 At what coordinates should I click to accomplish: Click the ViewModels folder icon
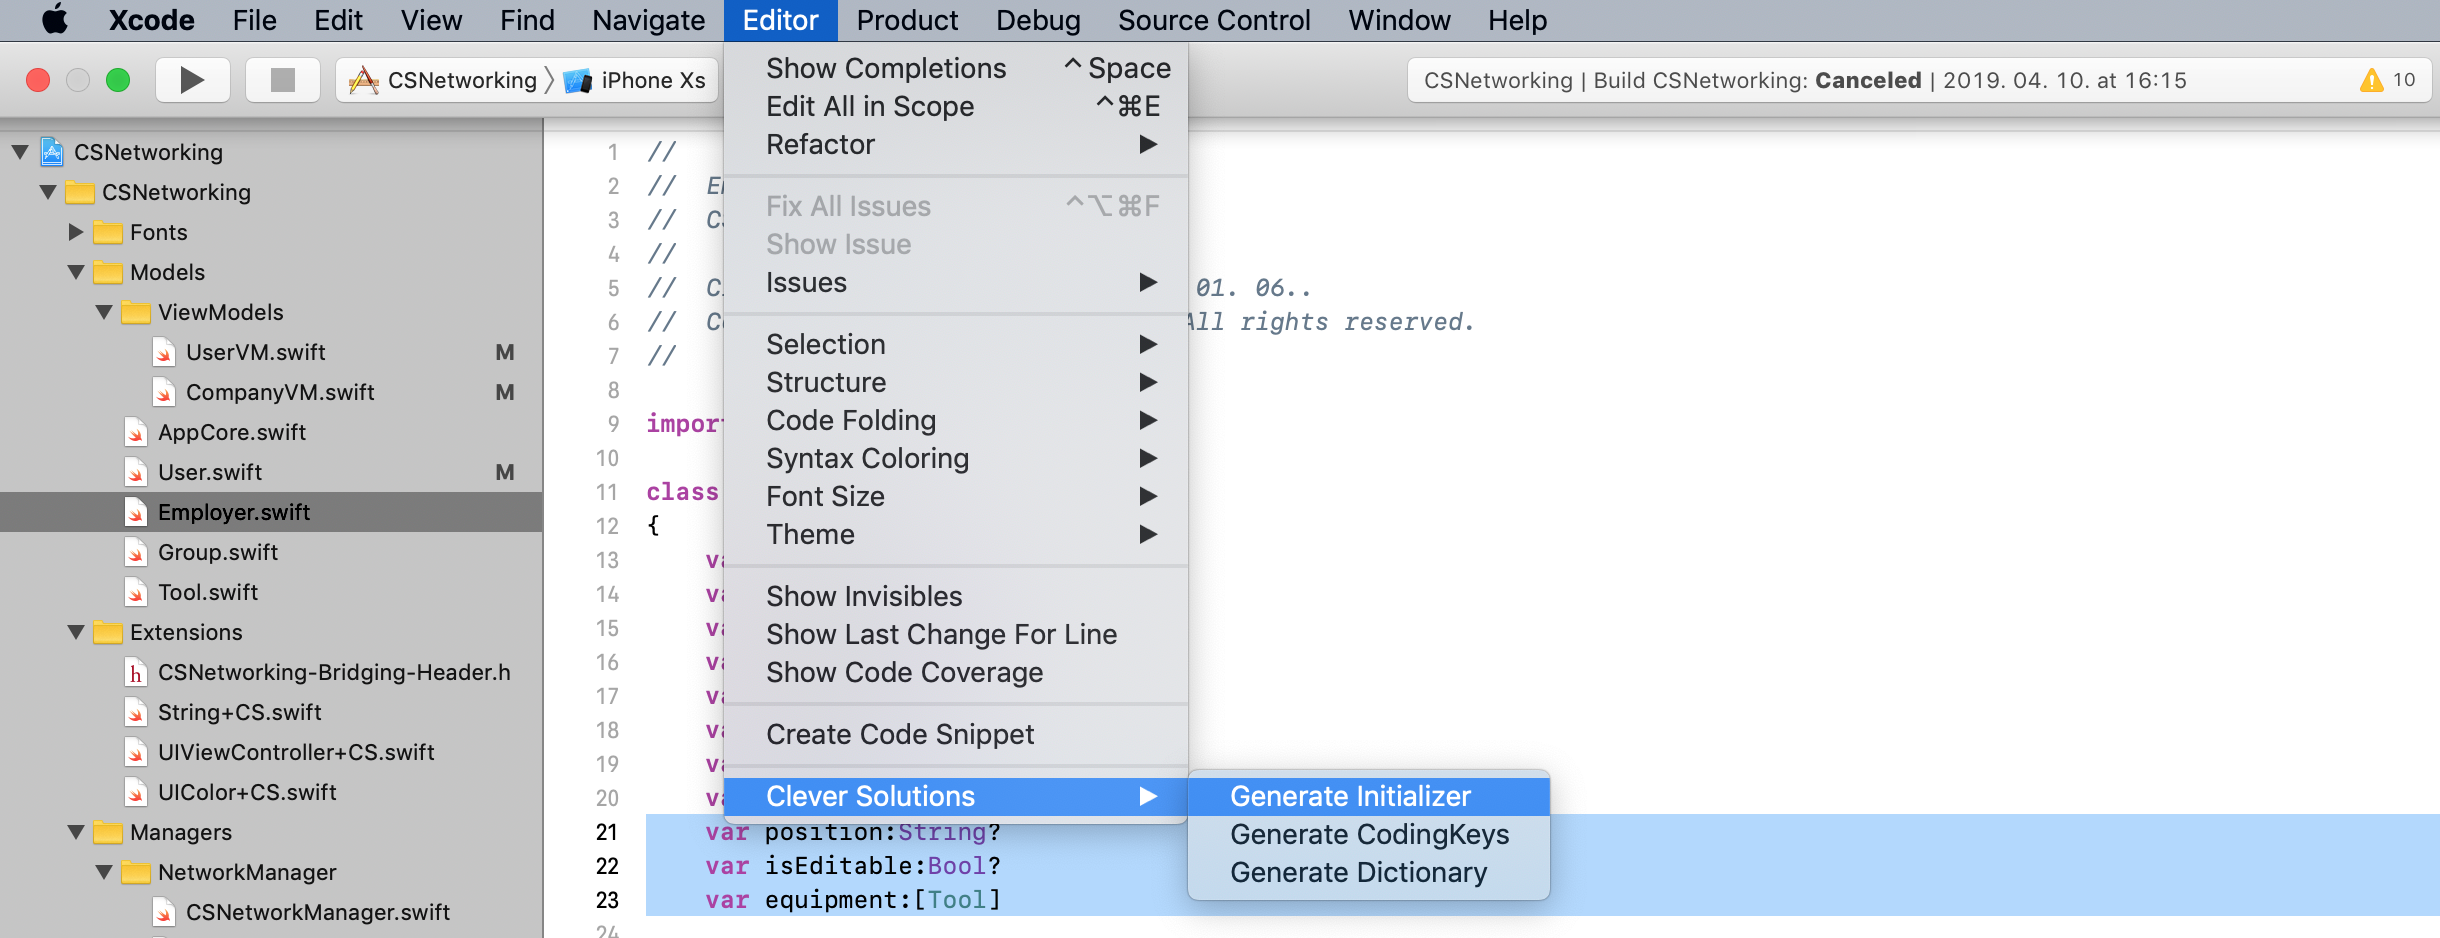(136, 313)
